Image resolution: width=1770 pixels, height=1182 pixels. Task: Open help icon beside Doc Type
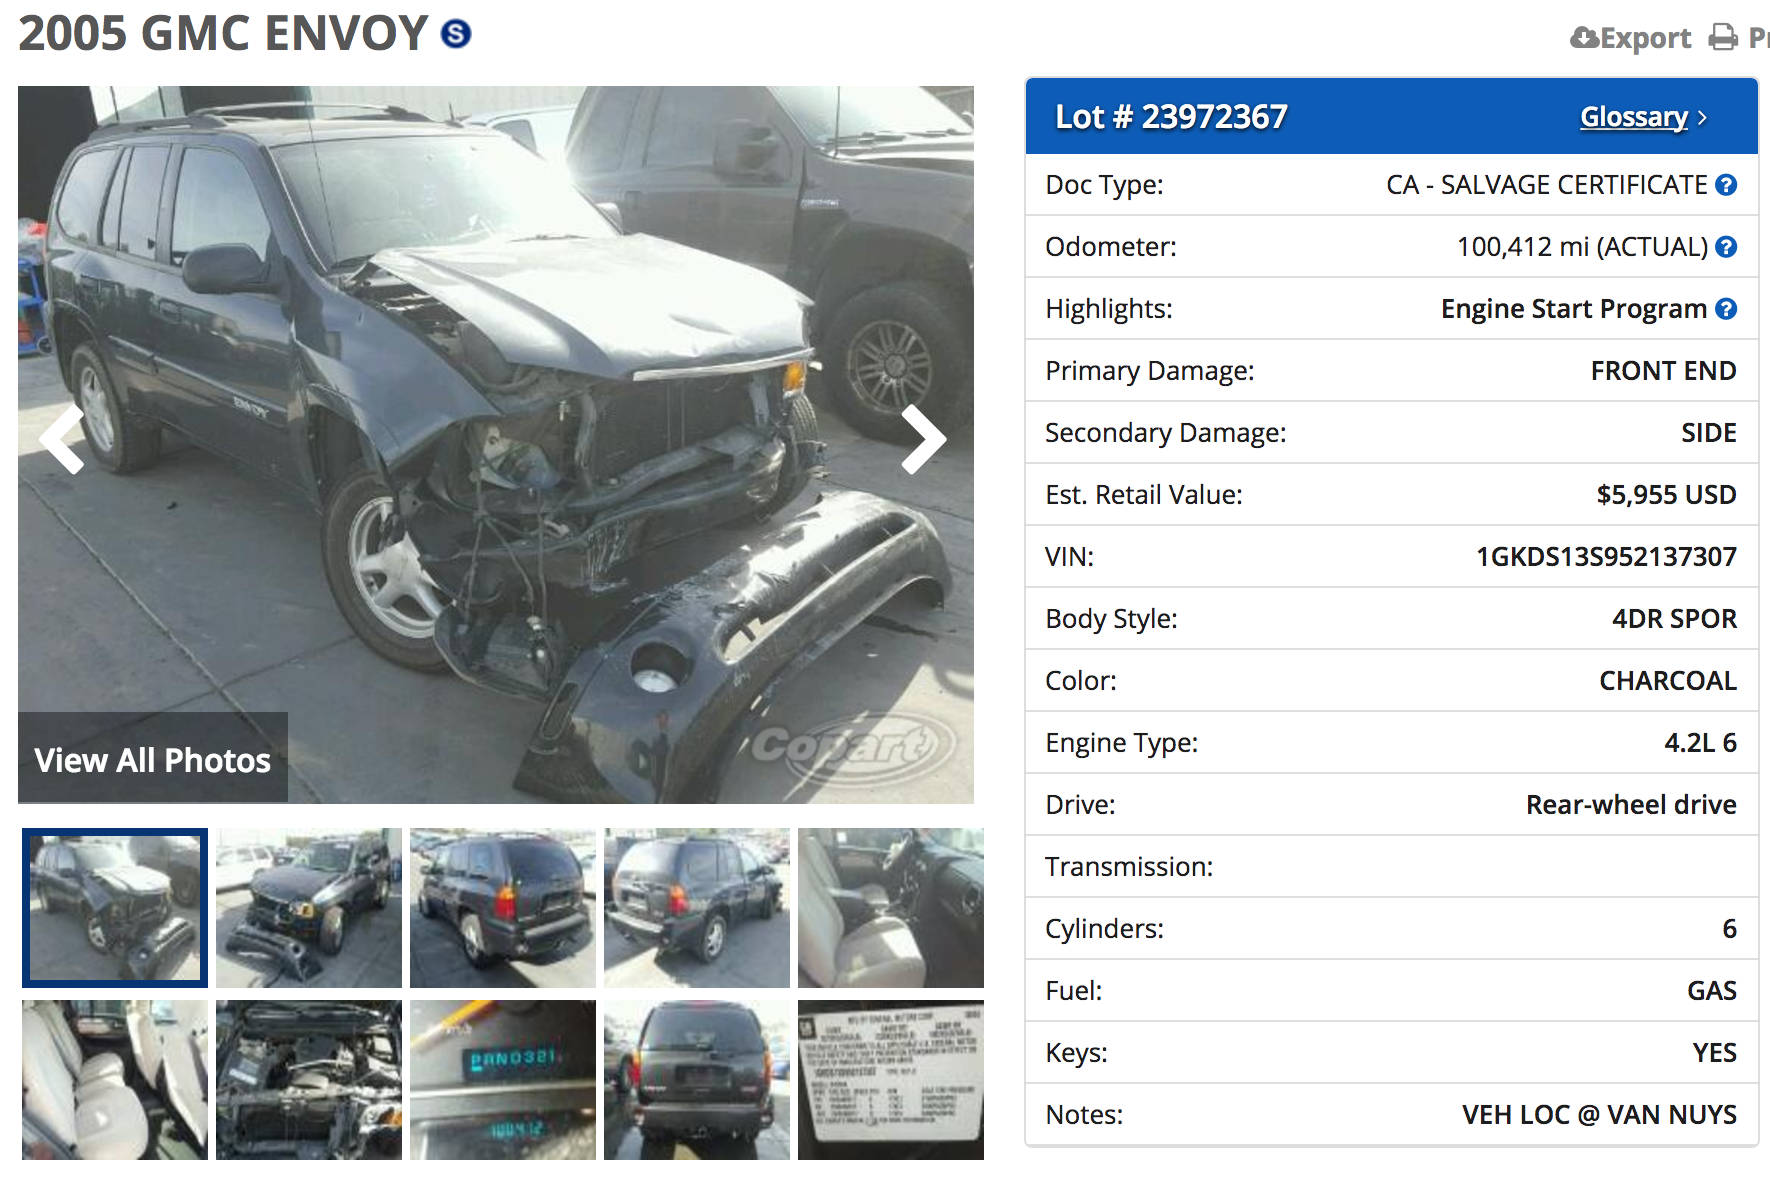point(1726,185)
